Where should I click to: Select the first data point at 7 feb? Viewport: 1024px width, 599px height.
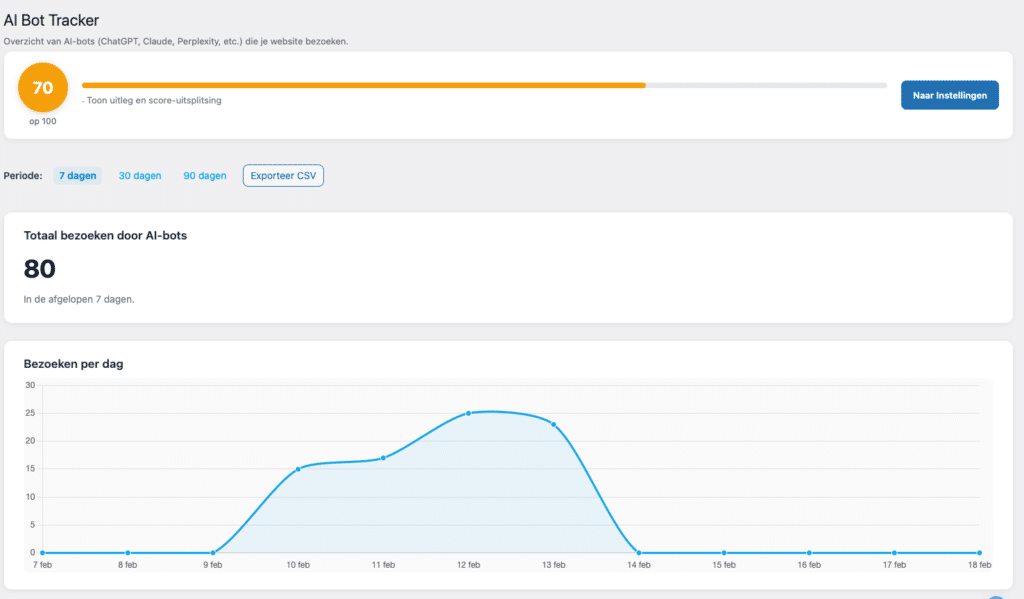42,553
